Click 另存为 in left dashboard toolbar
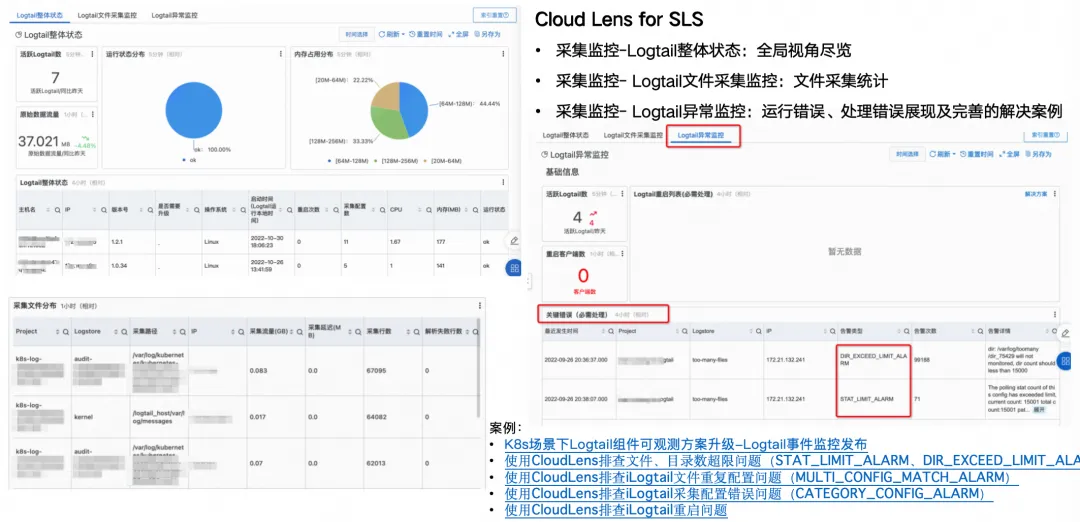1080x522 pixels. click(x=488, y=34)
